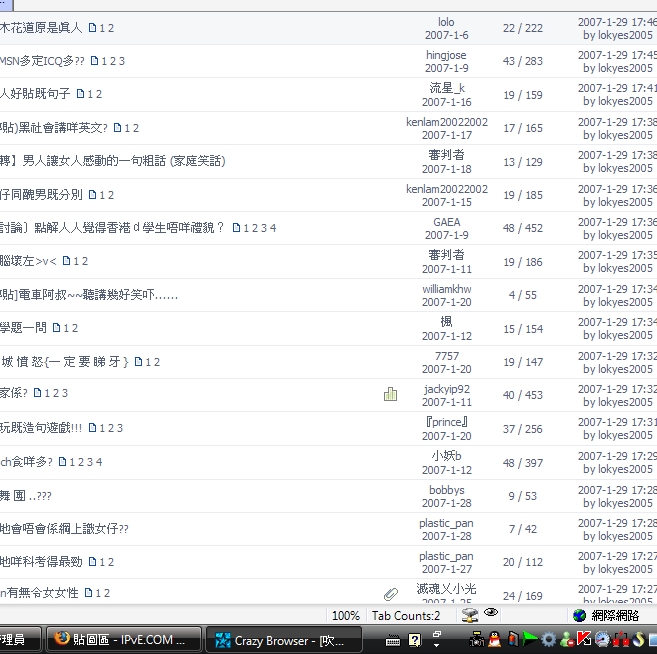The width and height of the screenshot is (657, 654).
Task: Open author profile 7757
Action: pyautogui.click(x=447, y=356)
